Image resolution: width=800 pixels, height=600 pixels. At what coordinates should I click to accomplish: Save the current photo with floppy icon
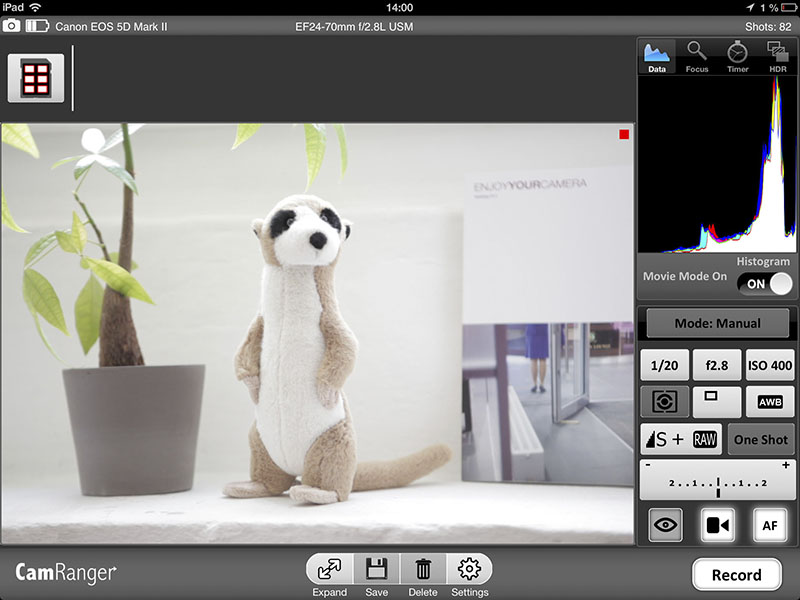[x=377, y=570]
